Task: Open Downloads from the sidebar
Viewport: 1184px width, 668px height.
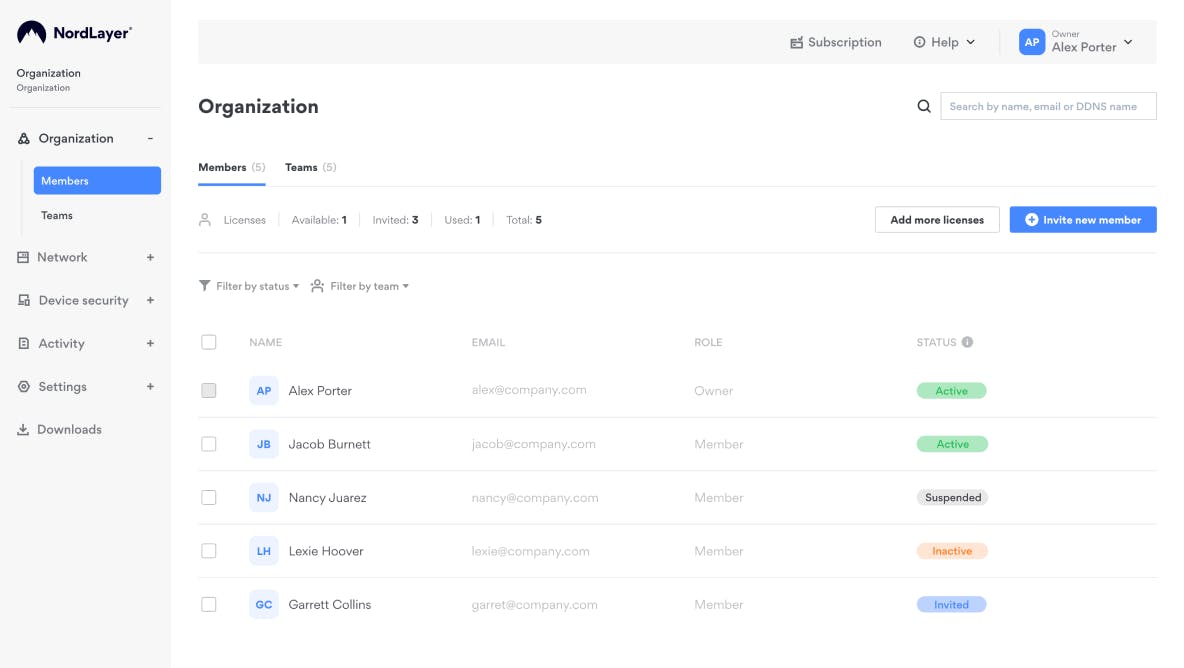Action: click(x=69, y=429)
